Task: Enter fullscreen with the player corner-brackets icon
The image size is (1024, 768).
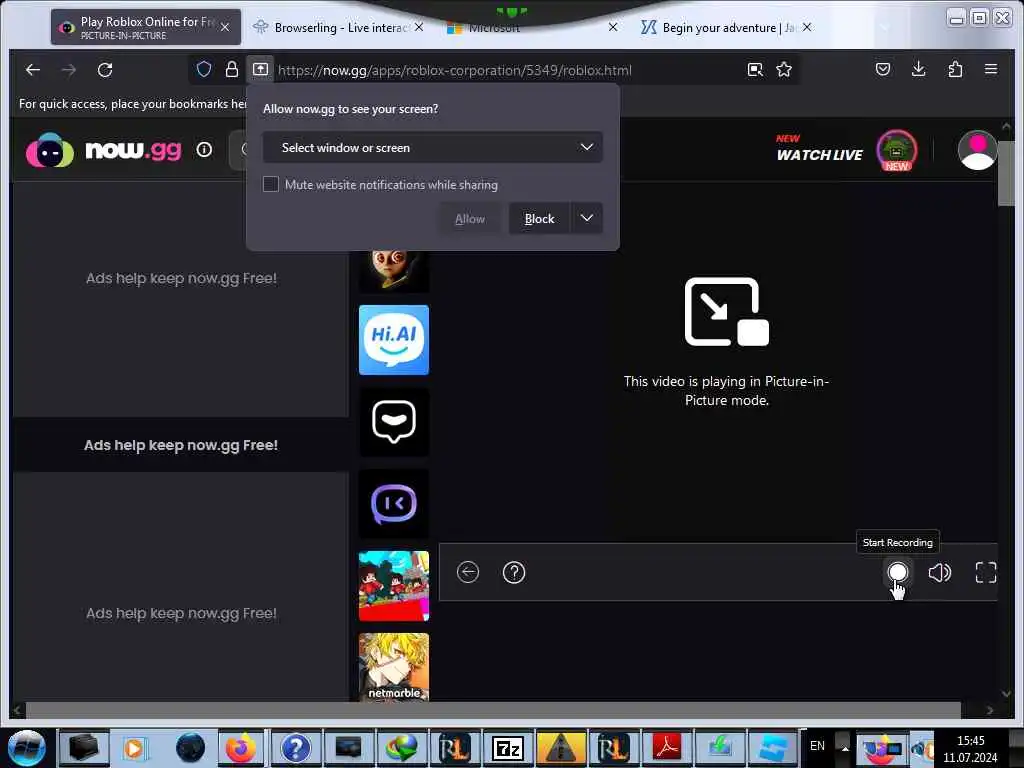Action: 985,573
